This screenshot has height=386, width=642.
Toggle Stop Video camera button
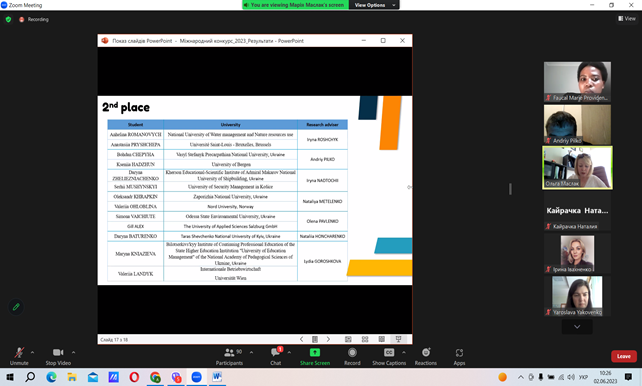click(x=58, y=356)
